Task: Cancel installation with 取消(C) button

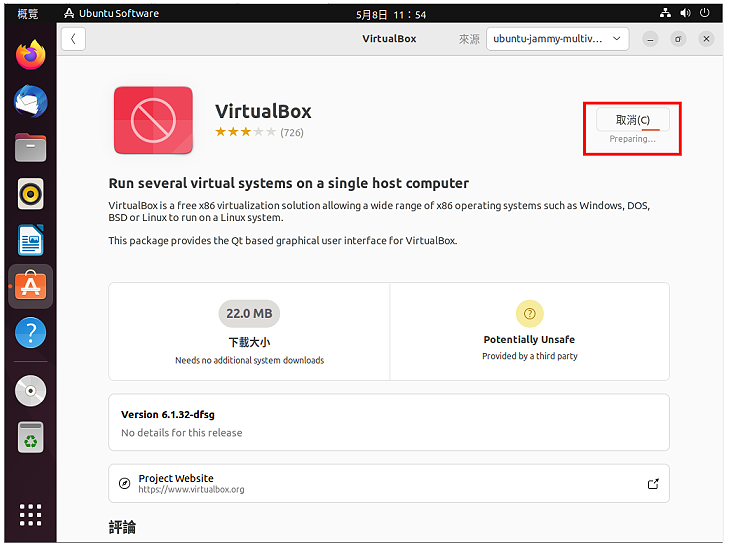Action: click(633, 120)
